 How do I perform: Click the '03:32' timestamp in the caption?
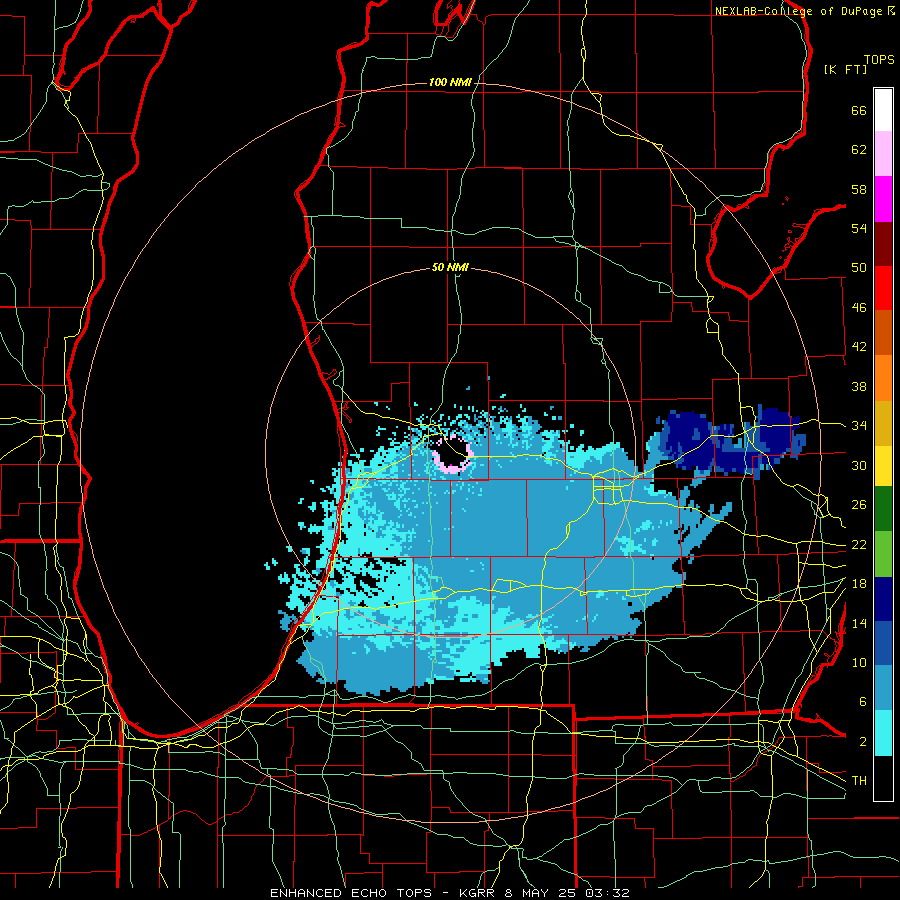pos(607,893)
